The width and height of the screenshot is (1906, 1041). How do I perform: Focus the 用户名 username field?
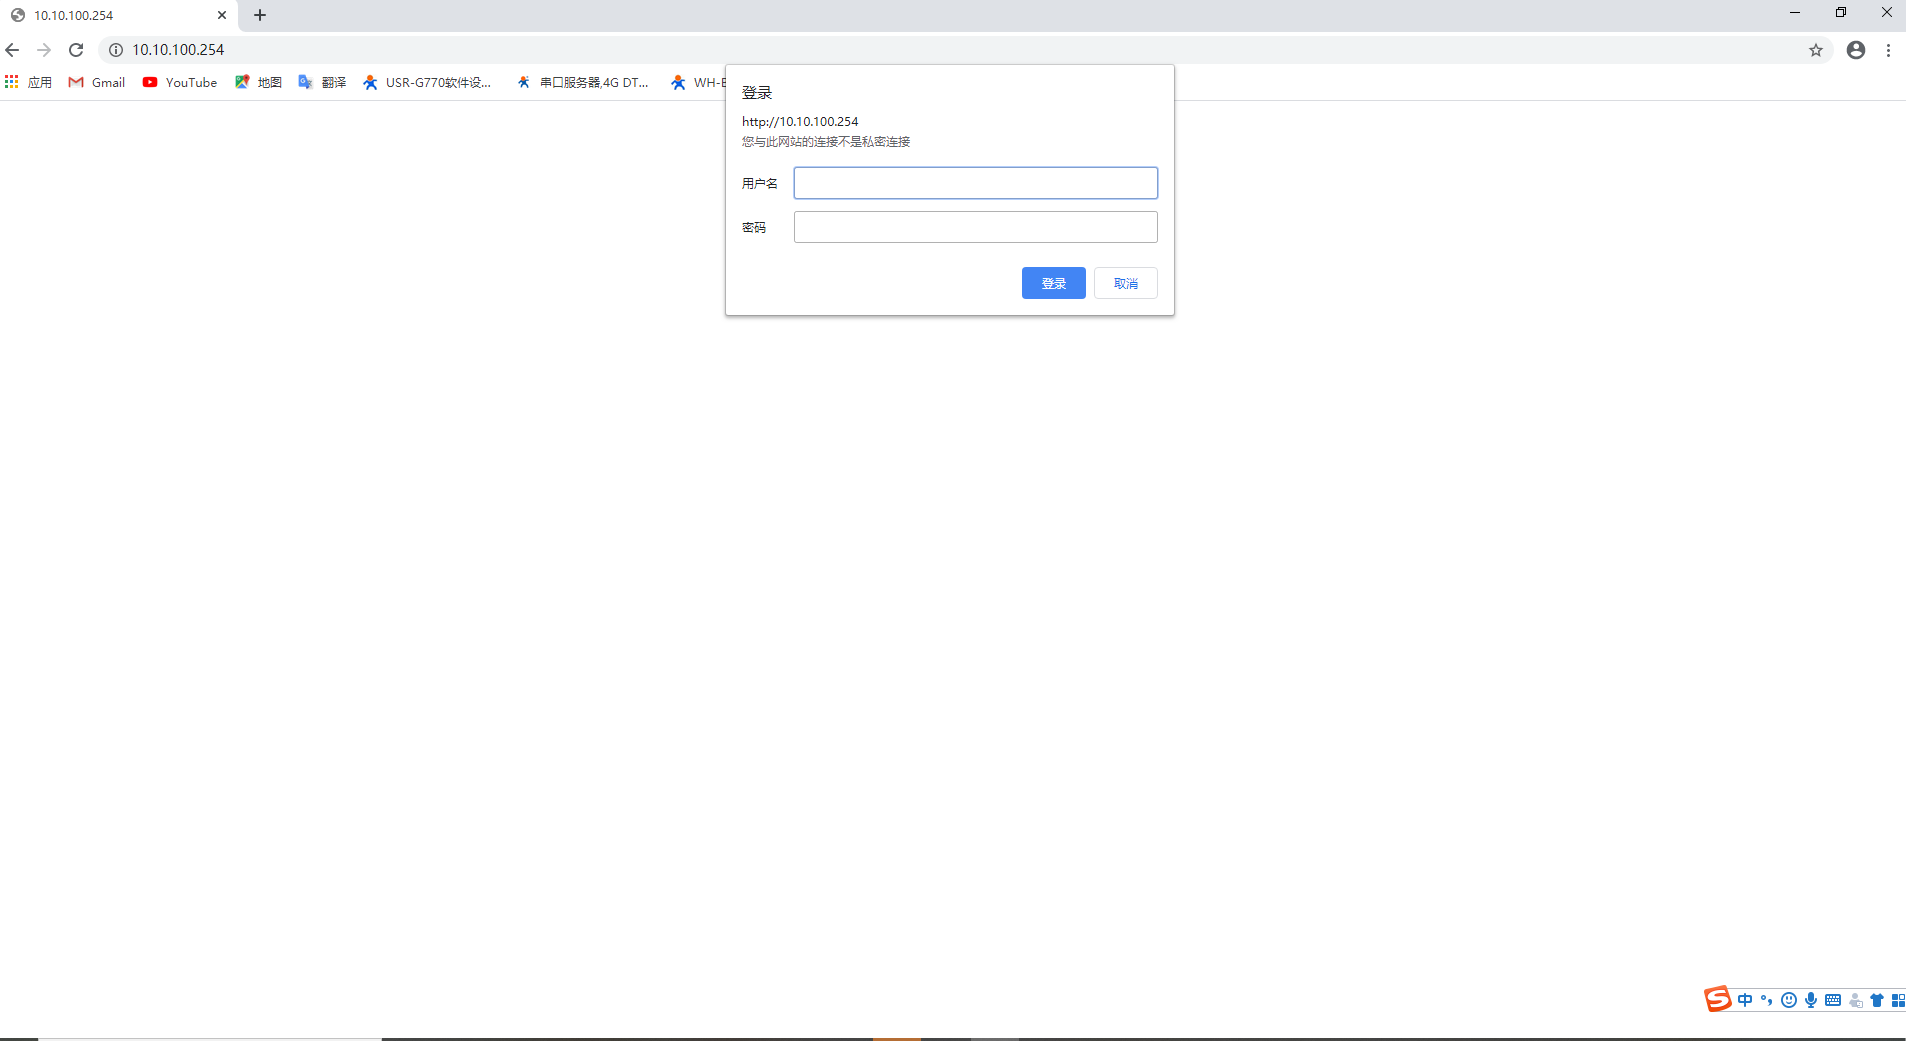(975, 183)
